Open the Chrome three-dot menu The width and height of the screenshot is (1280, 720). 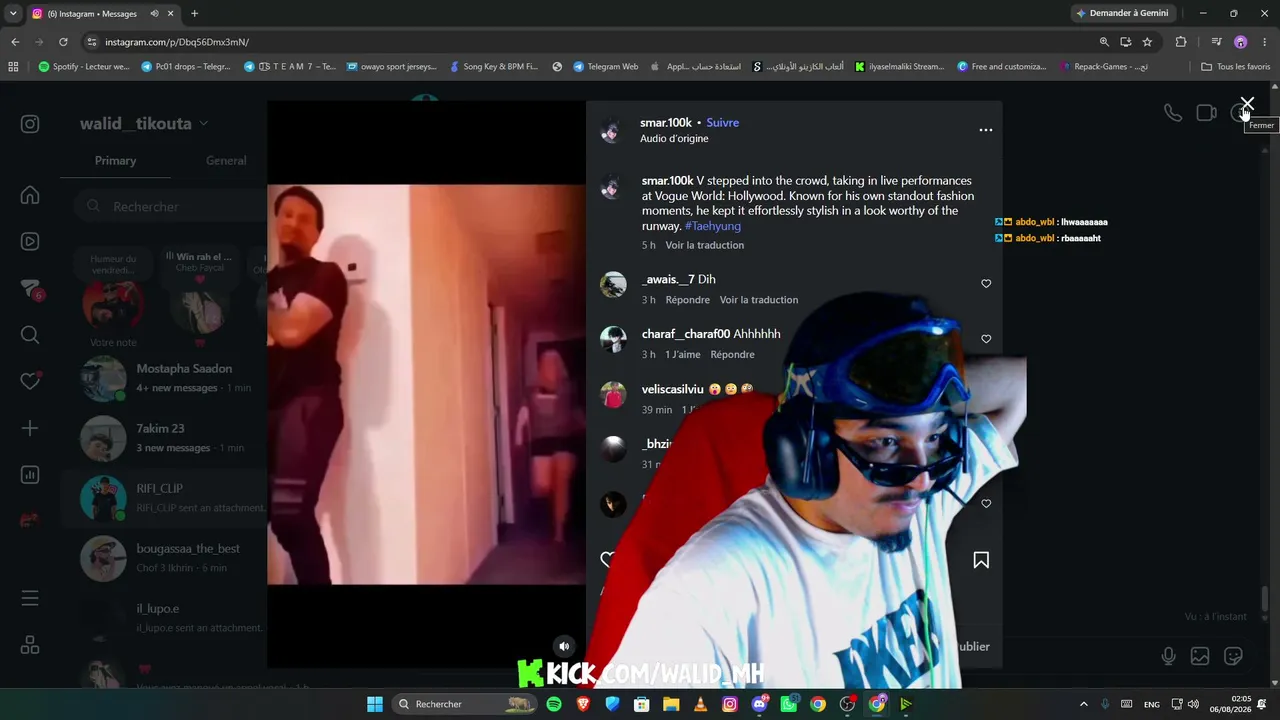coord(1265,42)
